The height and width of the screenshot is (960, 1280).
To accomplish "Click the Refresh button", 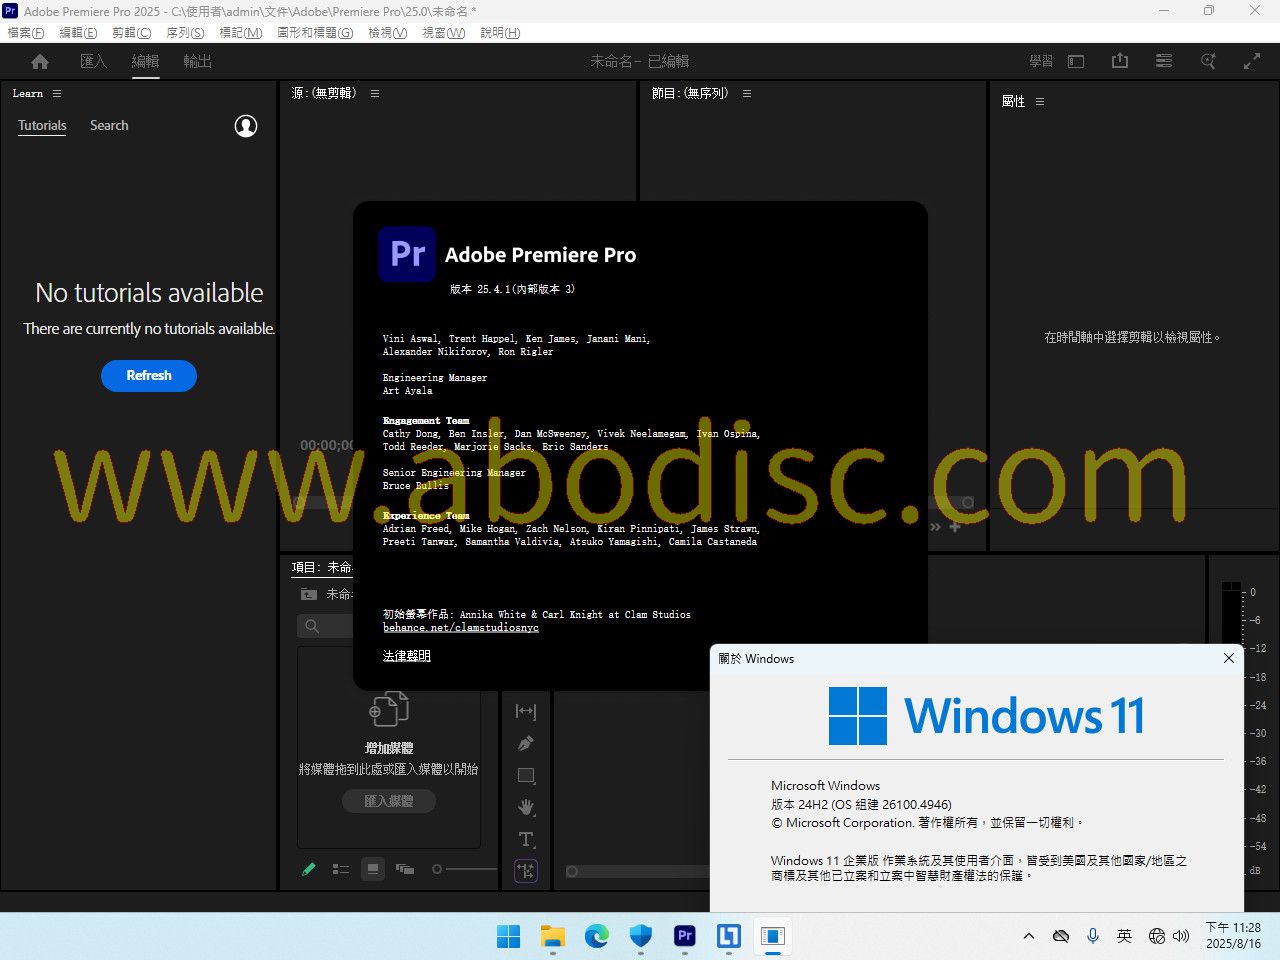I will (x=149, y=375).
